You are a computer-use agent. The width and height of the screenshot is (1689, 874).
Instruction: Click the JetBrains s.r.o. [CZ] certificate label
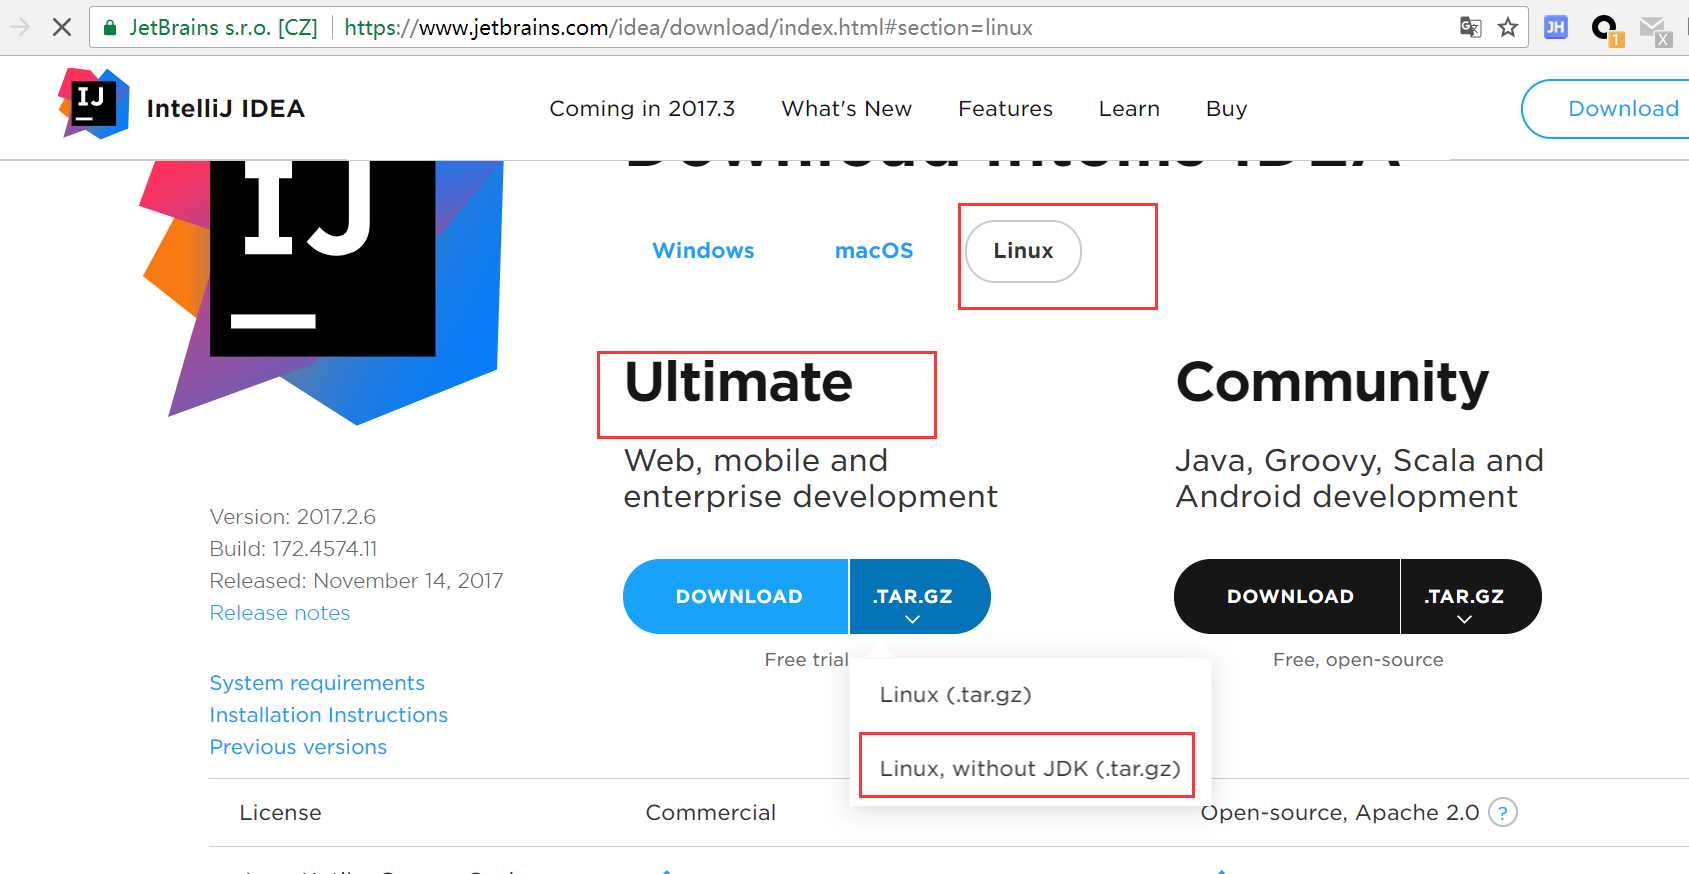pyautogui.click(x=223, y=27)
